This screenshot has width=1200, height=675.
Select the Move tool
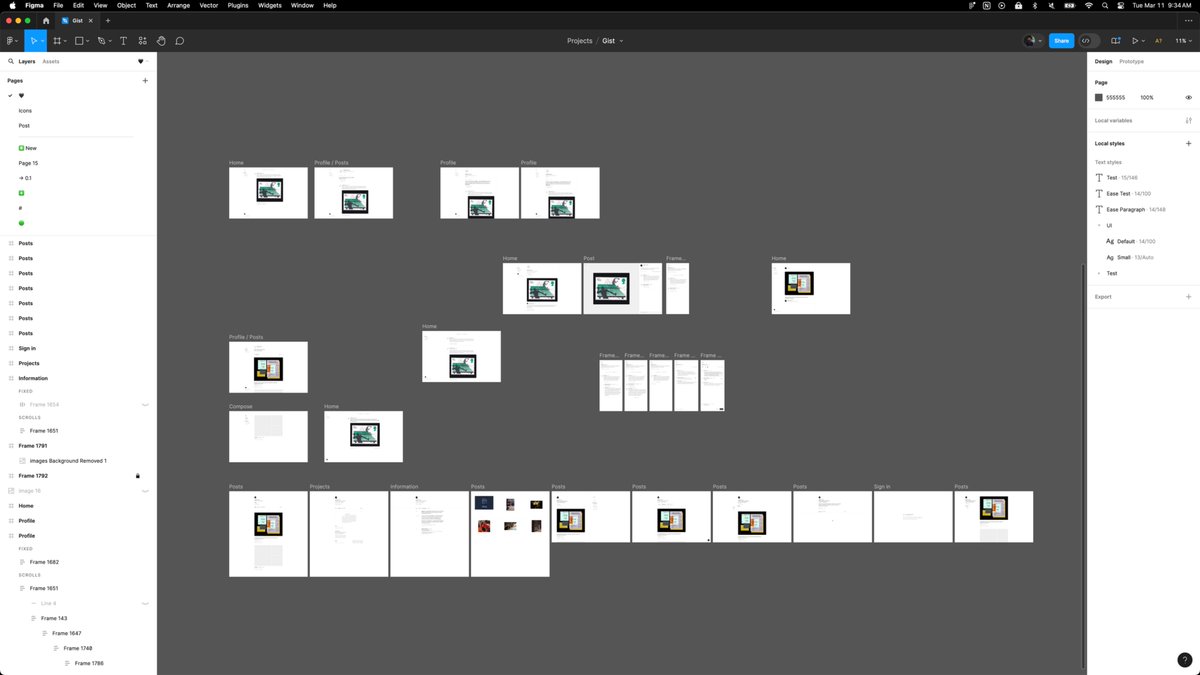pyautogui.click(x=33, y=41)
